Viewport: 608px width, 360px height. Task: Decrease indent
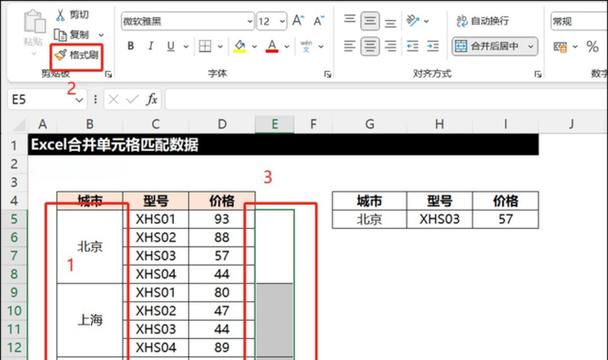click(413, 46)
